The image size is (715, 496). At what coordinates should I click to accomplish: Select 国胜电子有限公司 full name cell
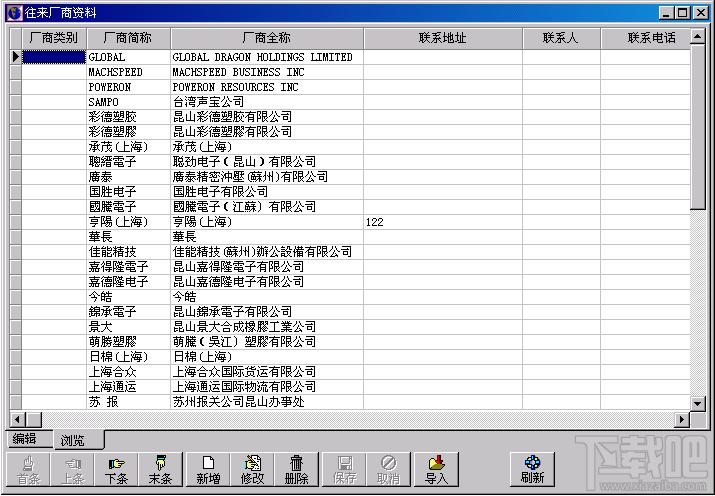267,192
